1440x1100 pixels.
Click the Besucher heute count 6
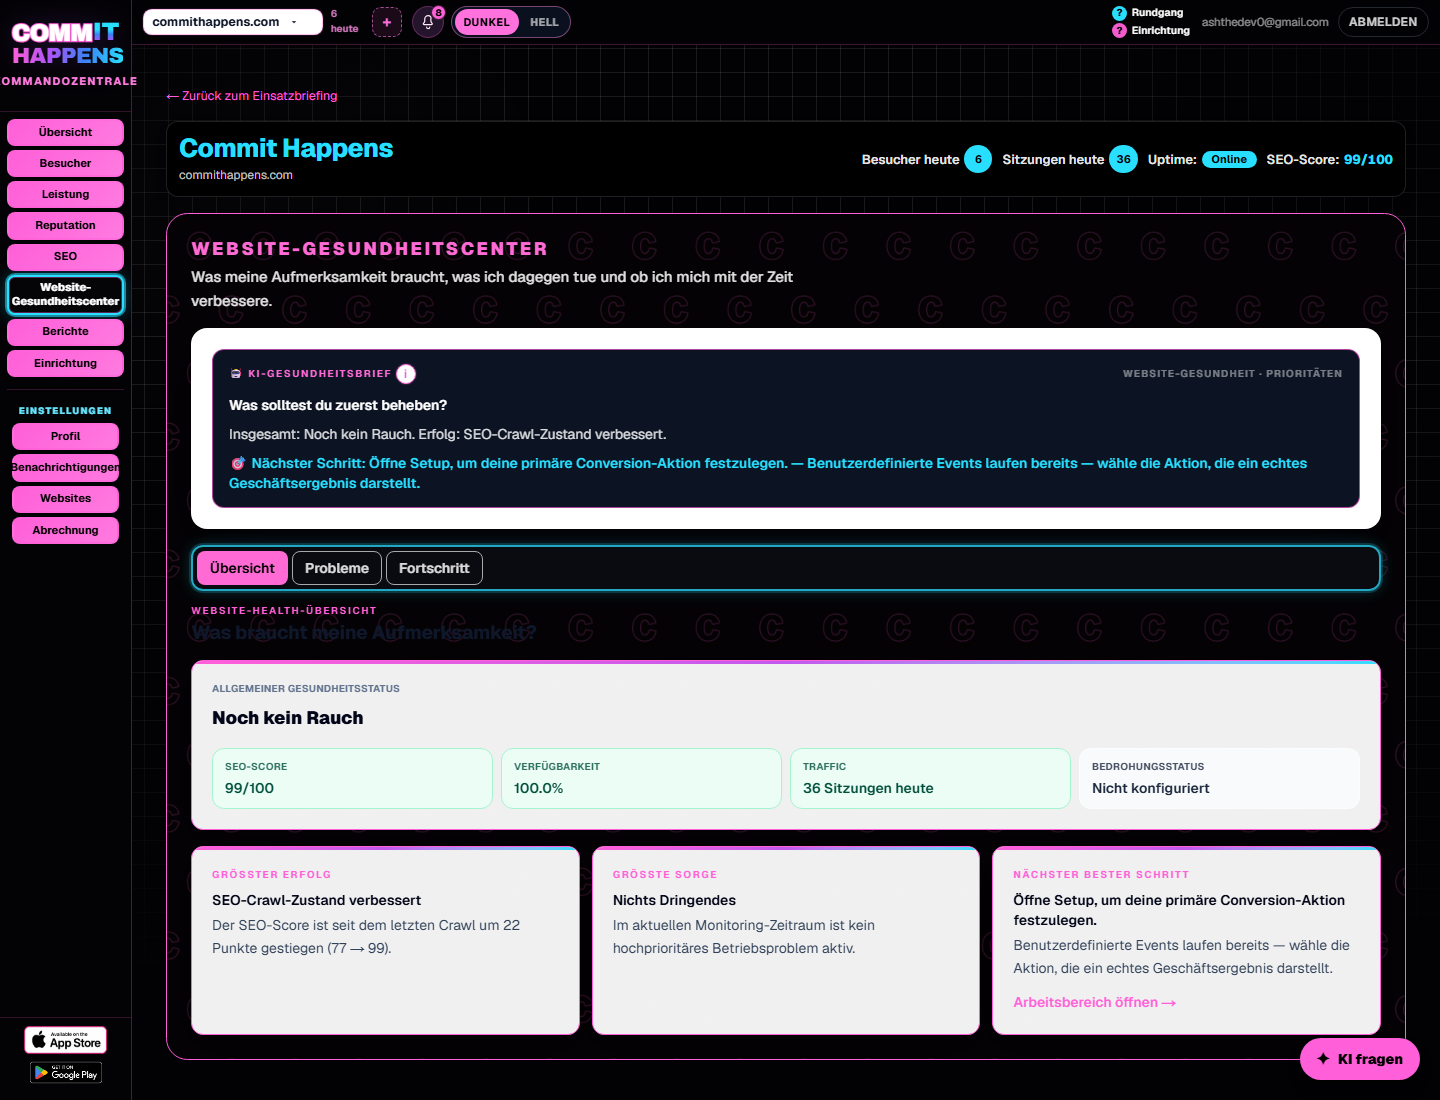[x=978, y=159]
